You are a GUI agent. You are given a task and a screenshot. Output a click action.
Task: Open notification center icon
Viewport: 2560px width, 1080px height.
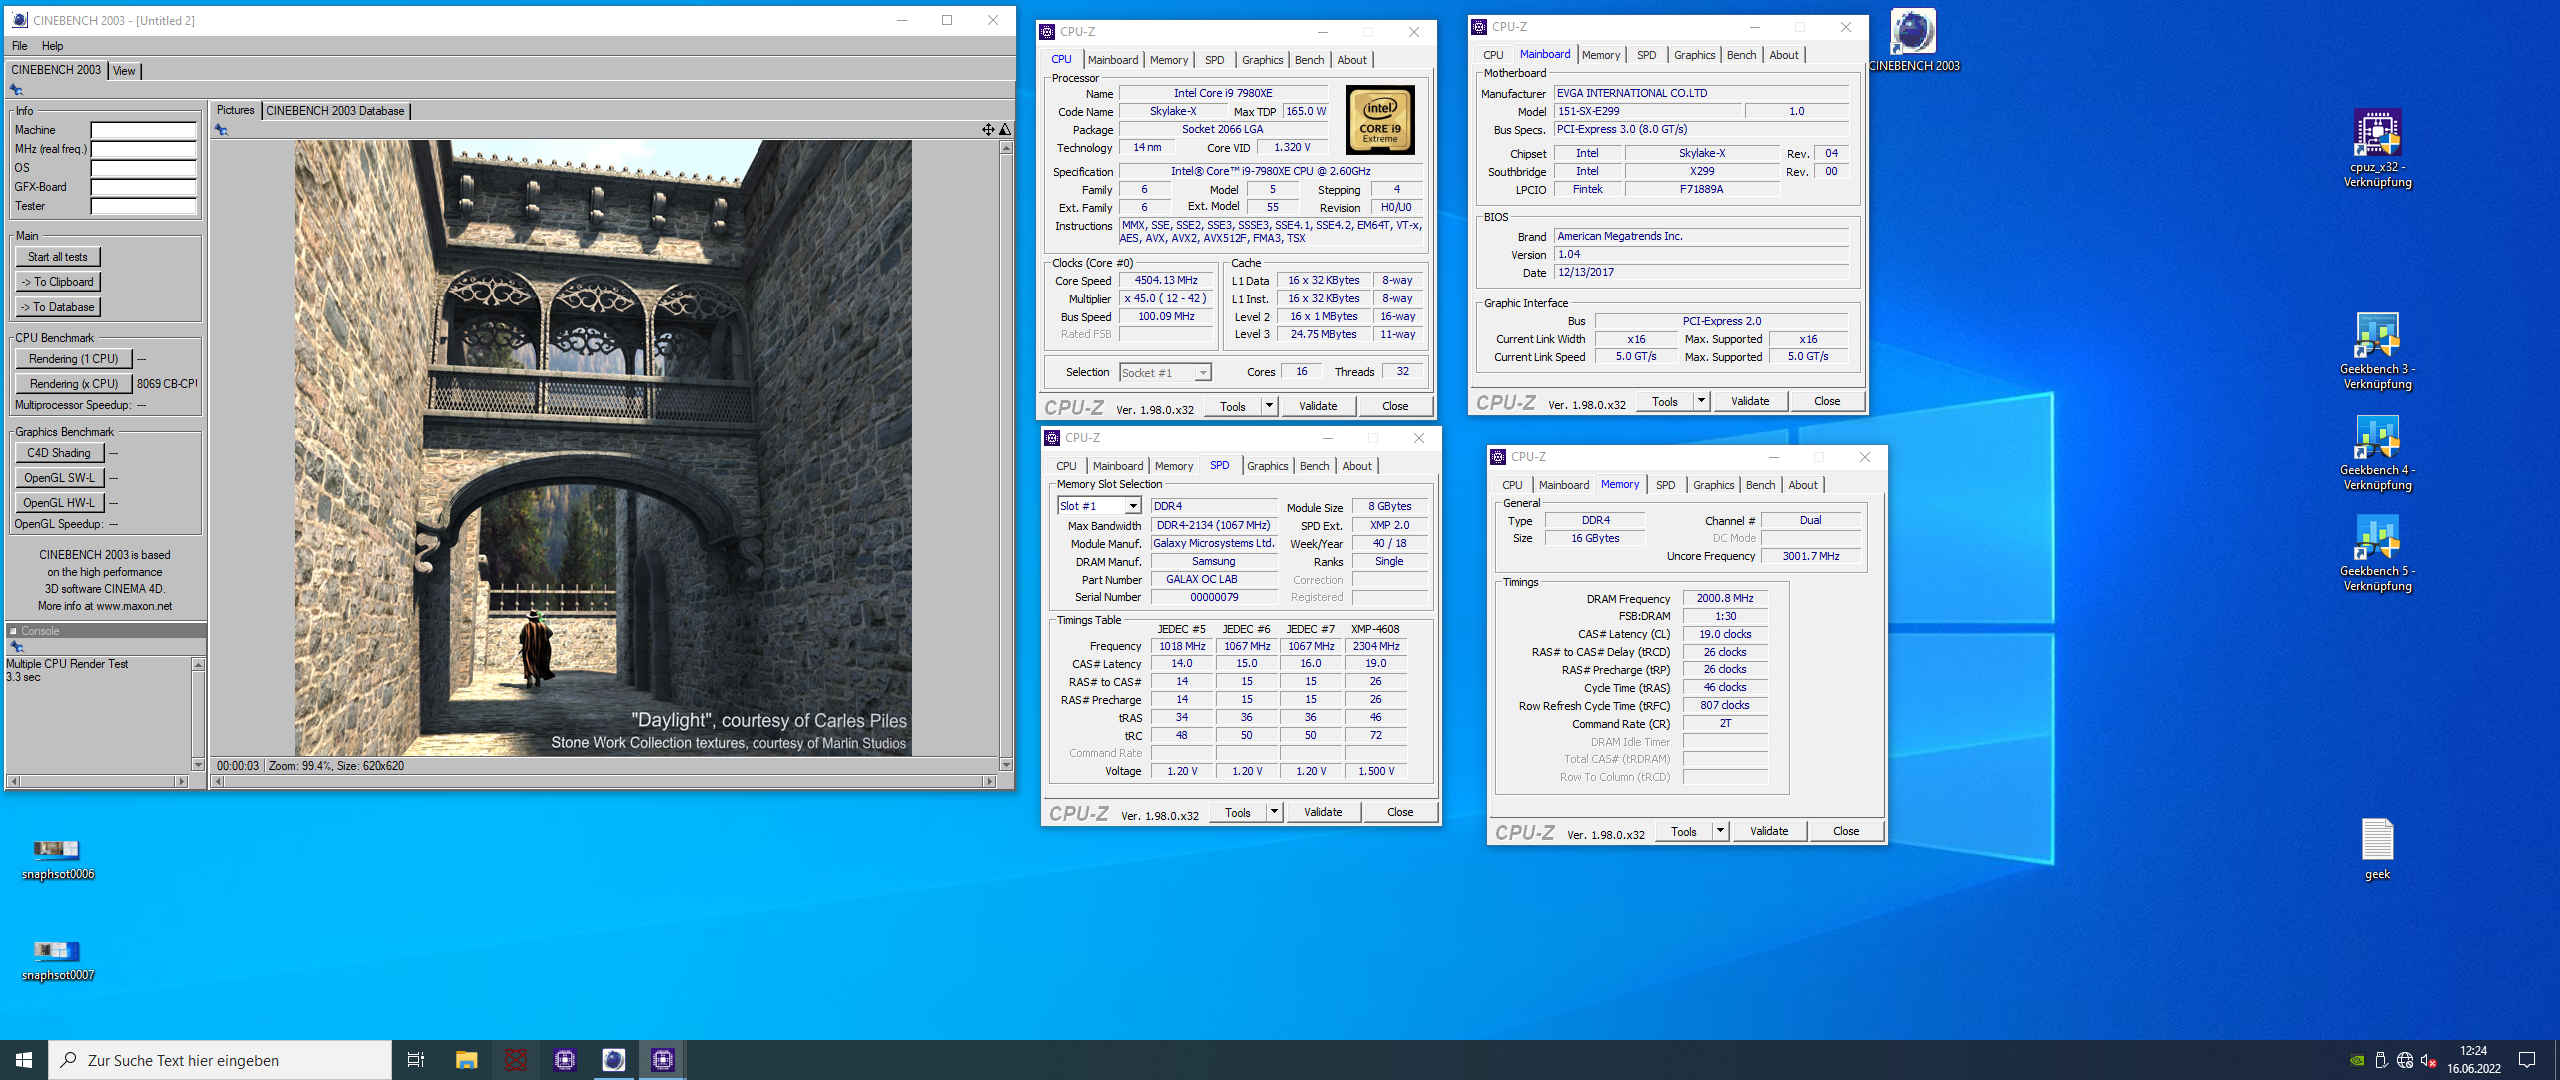click(x=2527, y=1060)
